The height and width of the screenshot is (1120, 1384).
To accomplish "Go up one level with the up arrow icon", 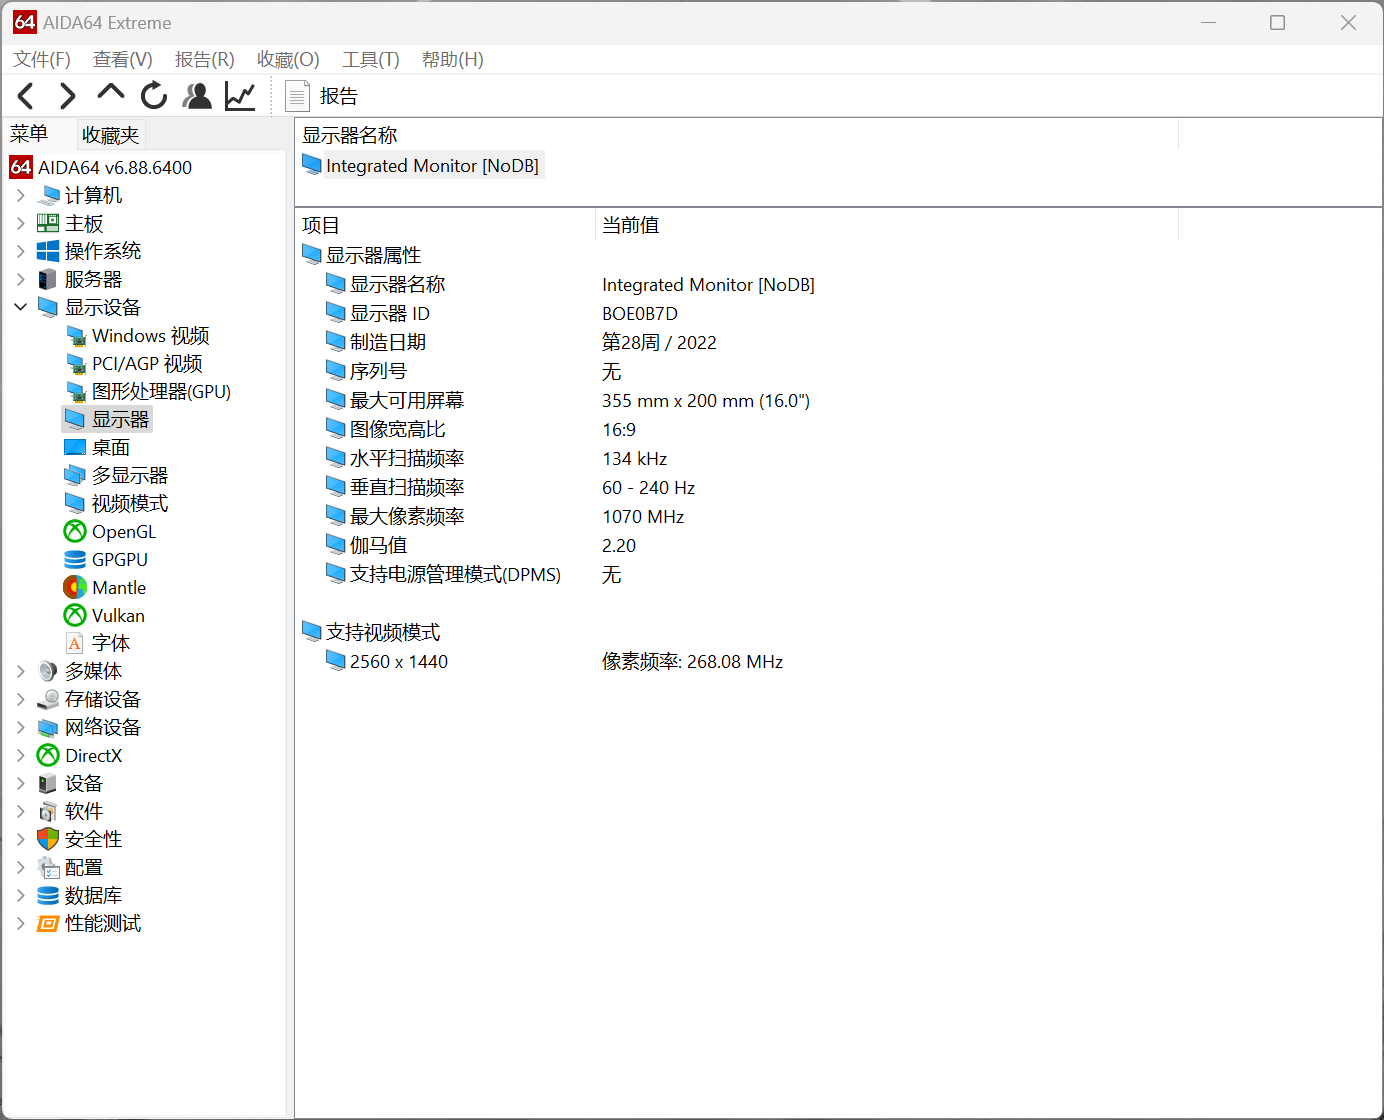I will [110, 93].
